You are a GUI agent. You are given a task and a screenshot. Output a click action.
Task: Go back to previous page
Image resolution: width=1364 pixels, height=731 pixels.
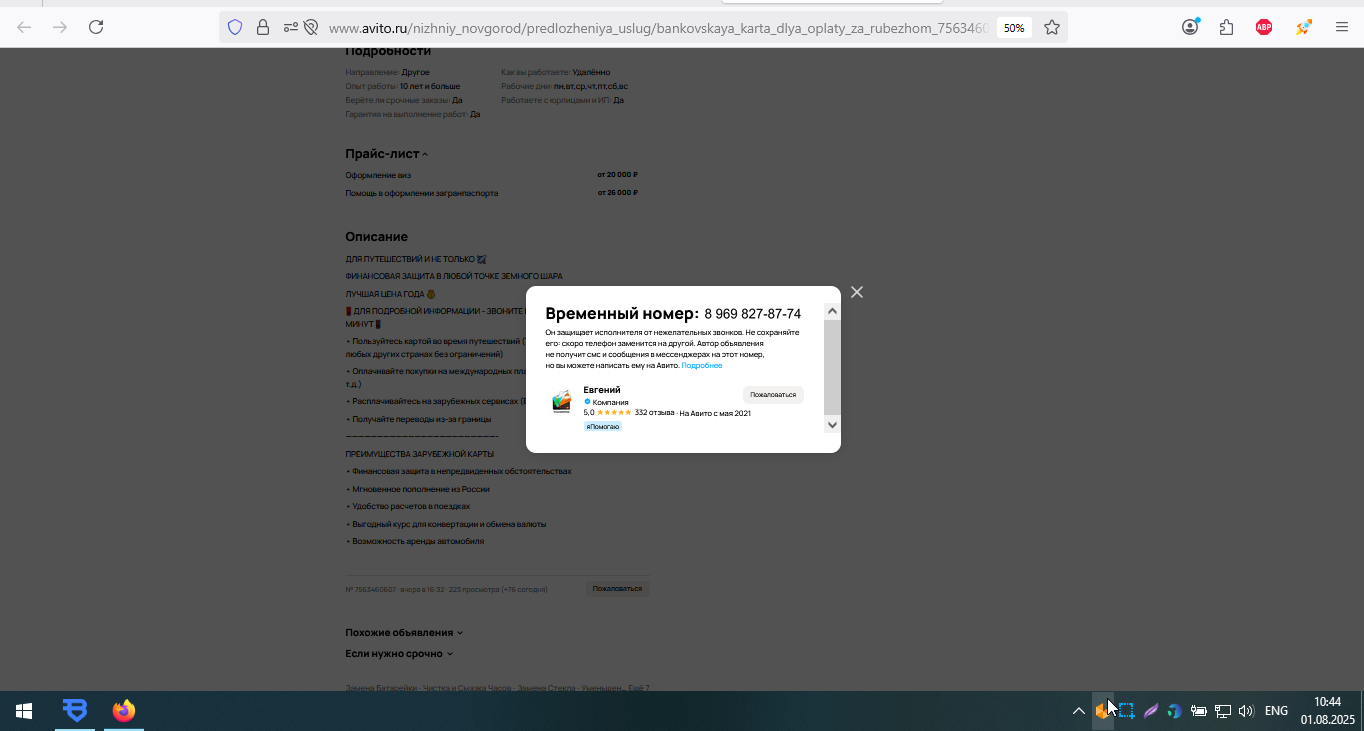(24, 28)
